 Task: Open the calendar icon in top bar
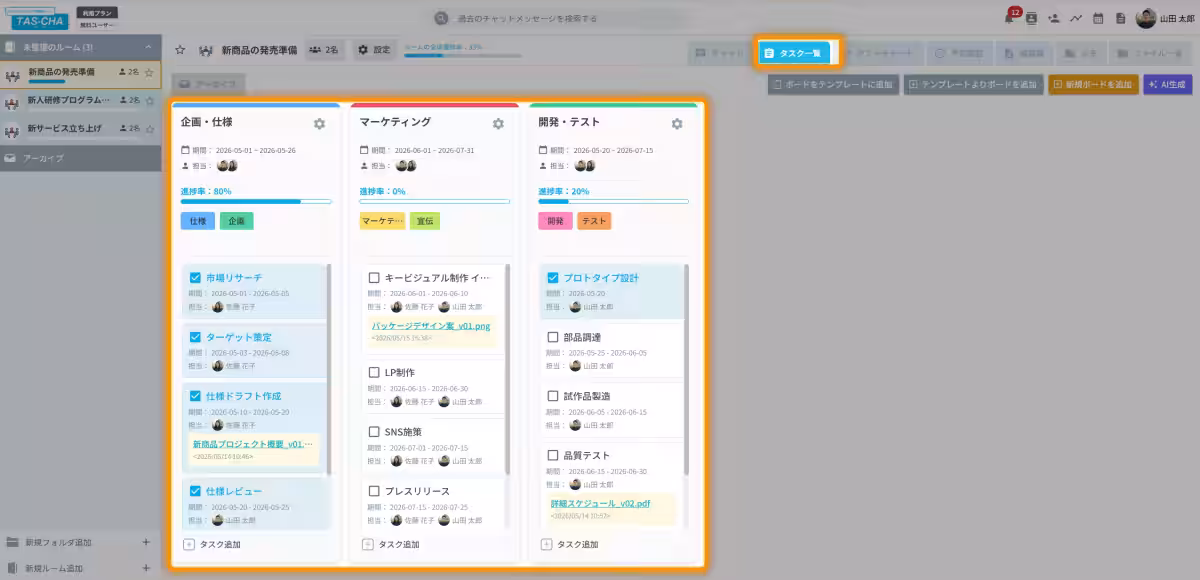tap(1098, 18)
